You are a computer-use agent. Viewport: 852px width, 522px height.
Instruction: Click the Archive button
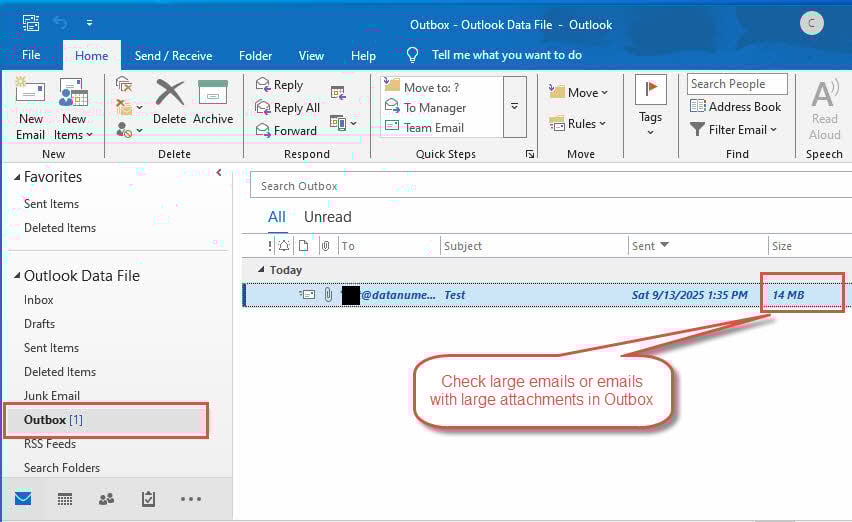pos(213,102)
